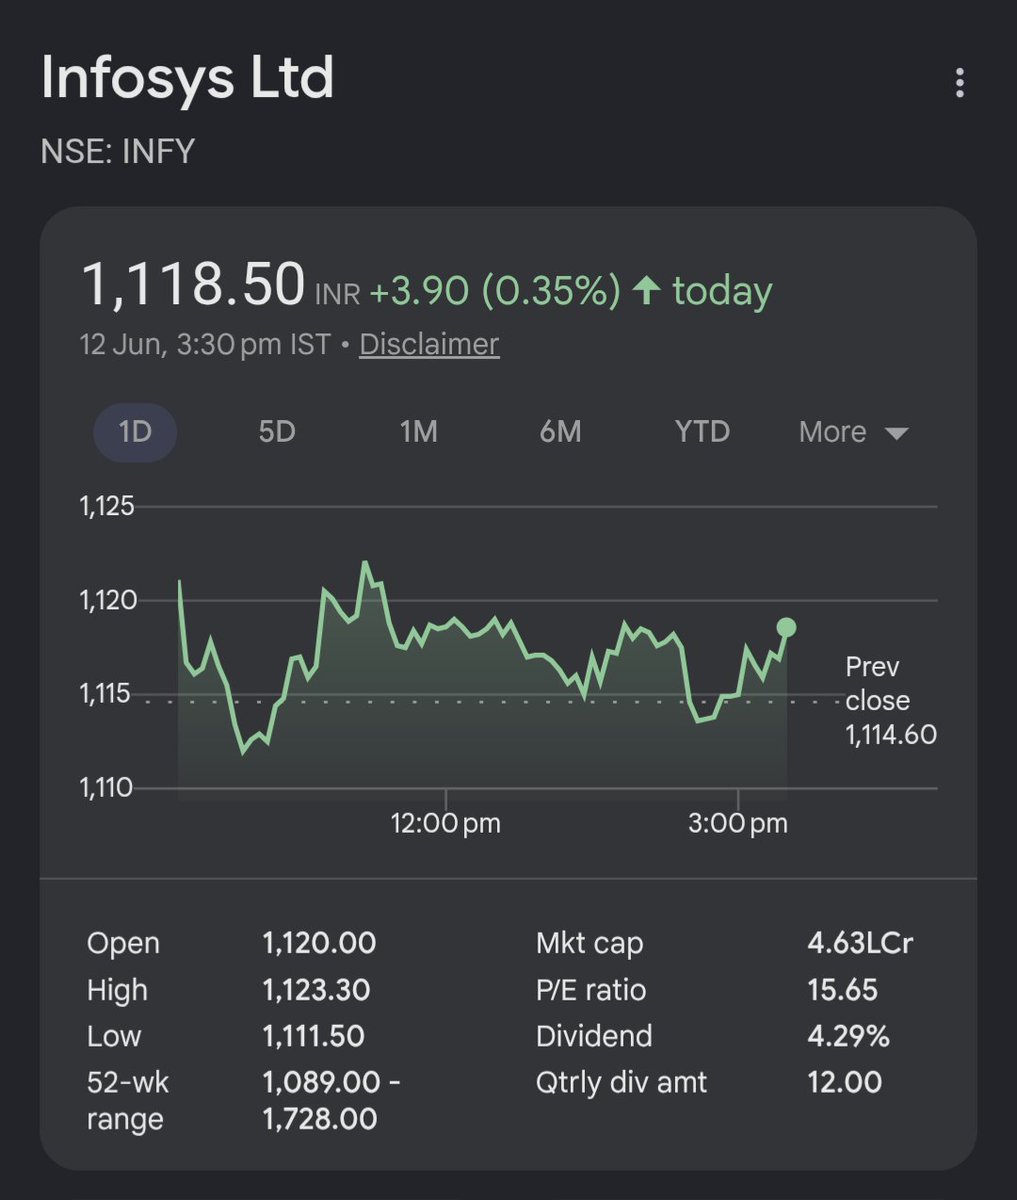The image size is (1017, 1200).
Task: Click the current price dot on chart
Action: 786,628
